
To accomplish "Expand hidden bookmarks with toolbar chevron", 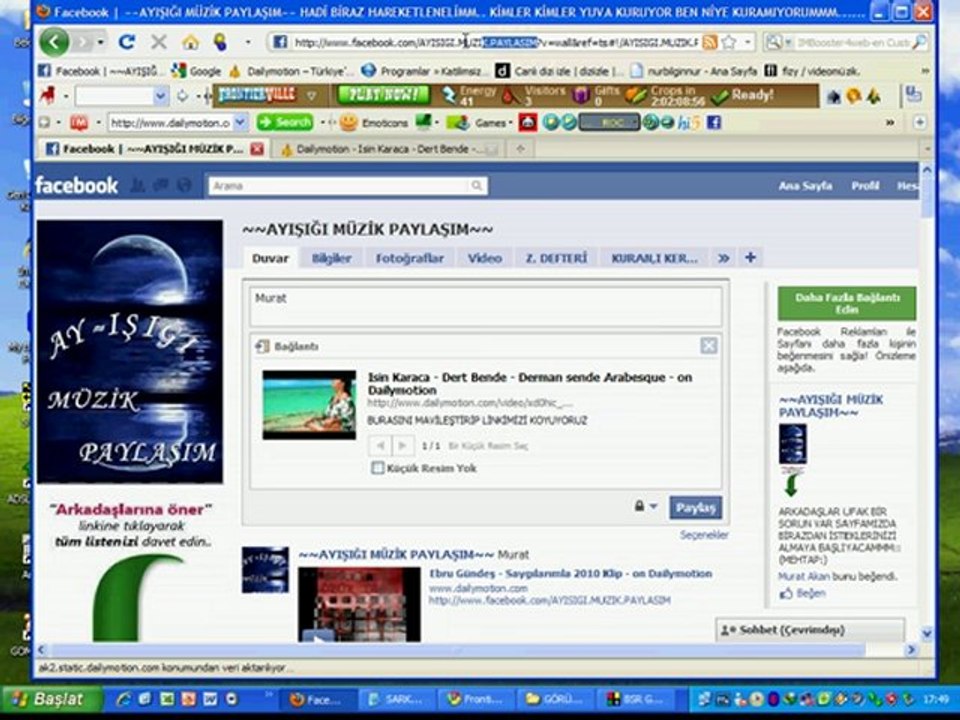I will pos(924,71).
